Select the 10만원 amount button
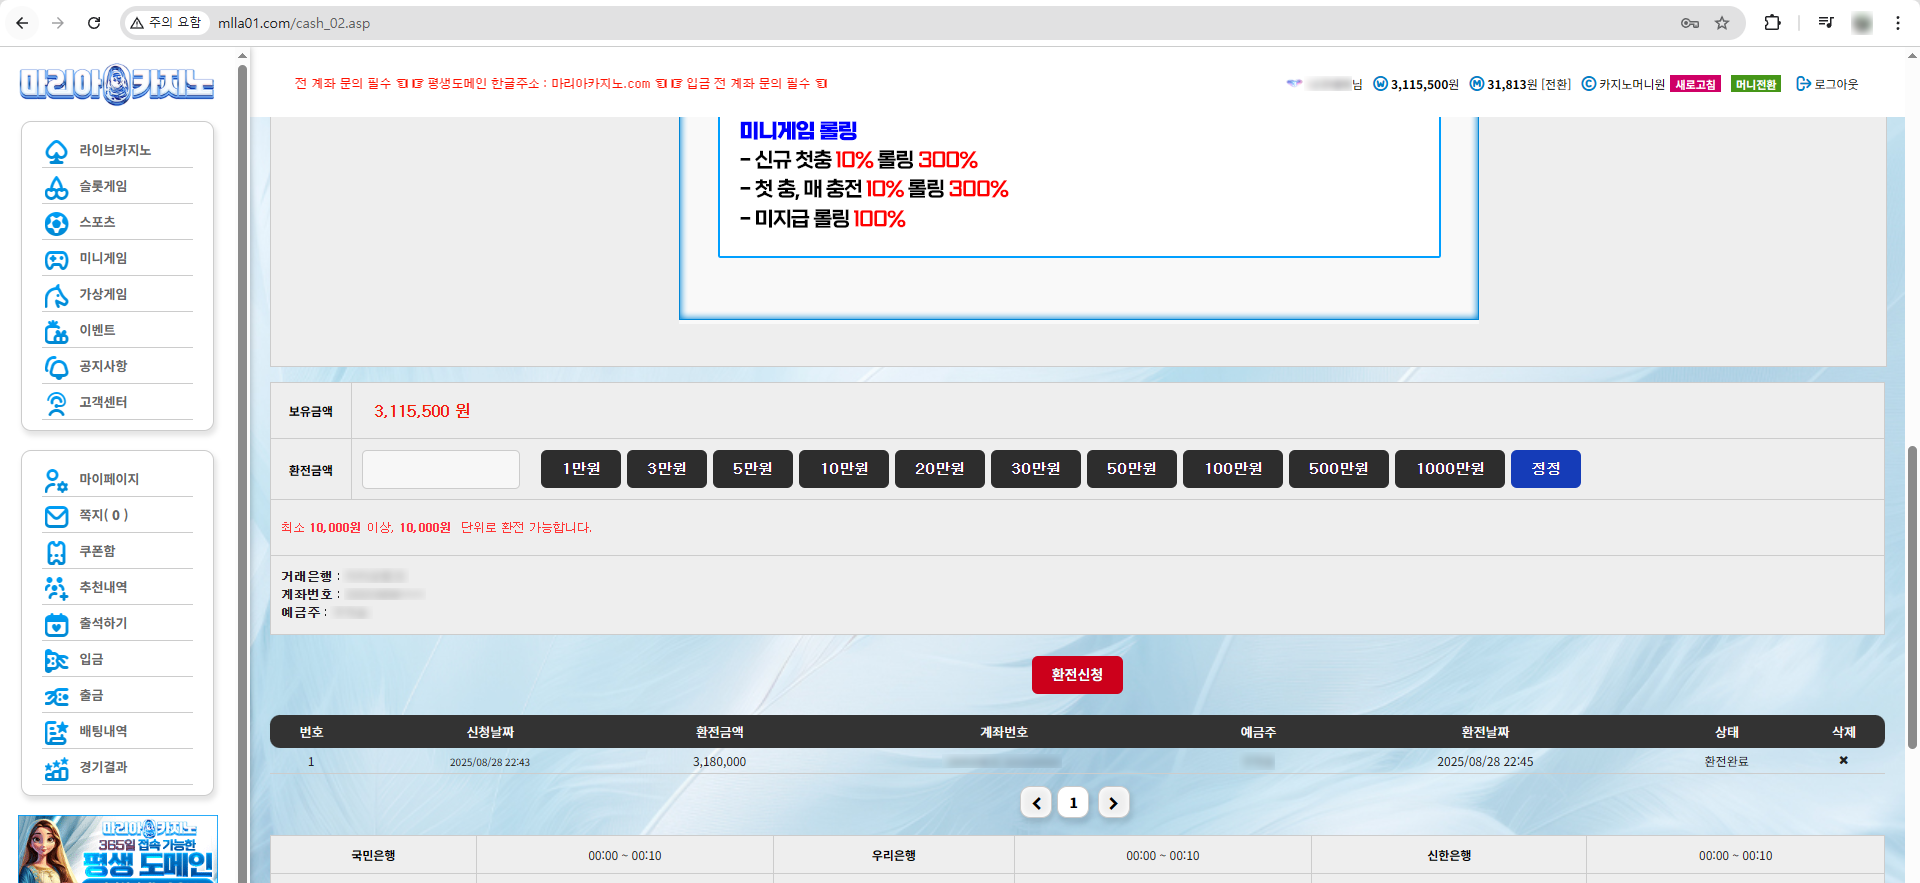The height and width of the screenshot is (883, 1920). coord(844,469)
